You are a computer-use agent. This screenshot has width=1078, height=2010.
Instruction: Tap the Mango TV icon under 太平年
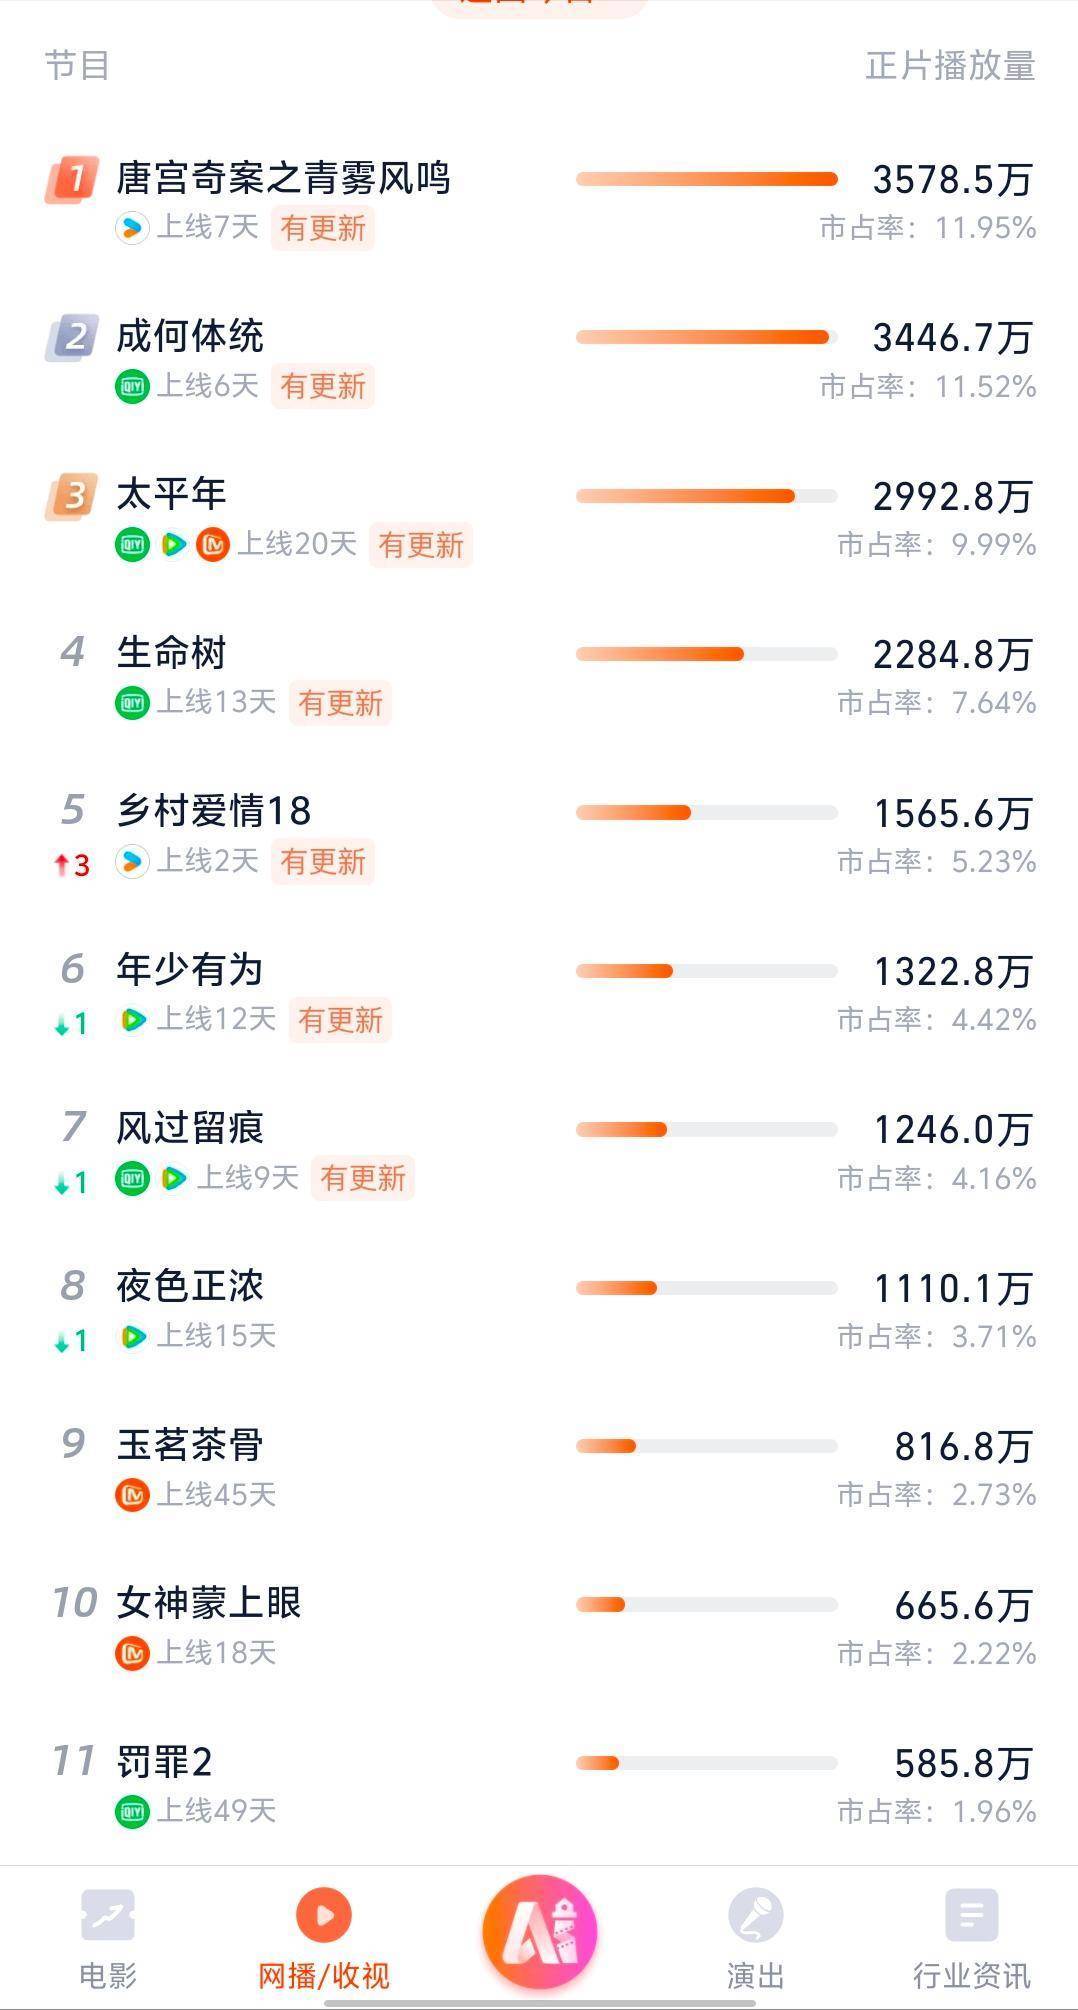point(213,544)
